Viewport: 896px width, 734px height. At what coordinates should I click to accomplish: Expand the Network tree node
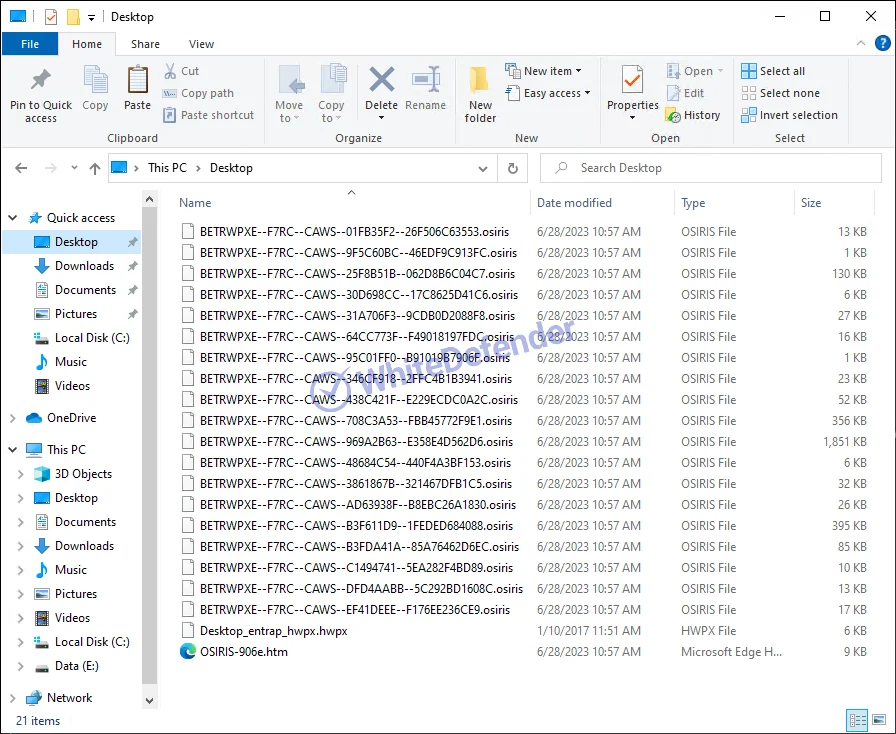(13, 698)
